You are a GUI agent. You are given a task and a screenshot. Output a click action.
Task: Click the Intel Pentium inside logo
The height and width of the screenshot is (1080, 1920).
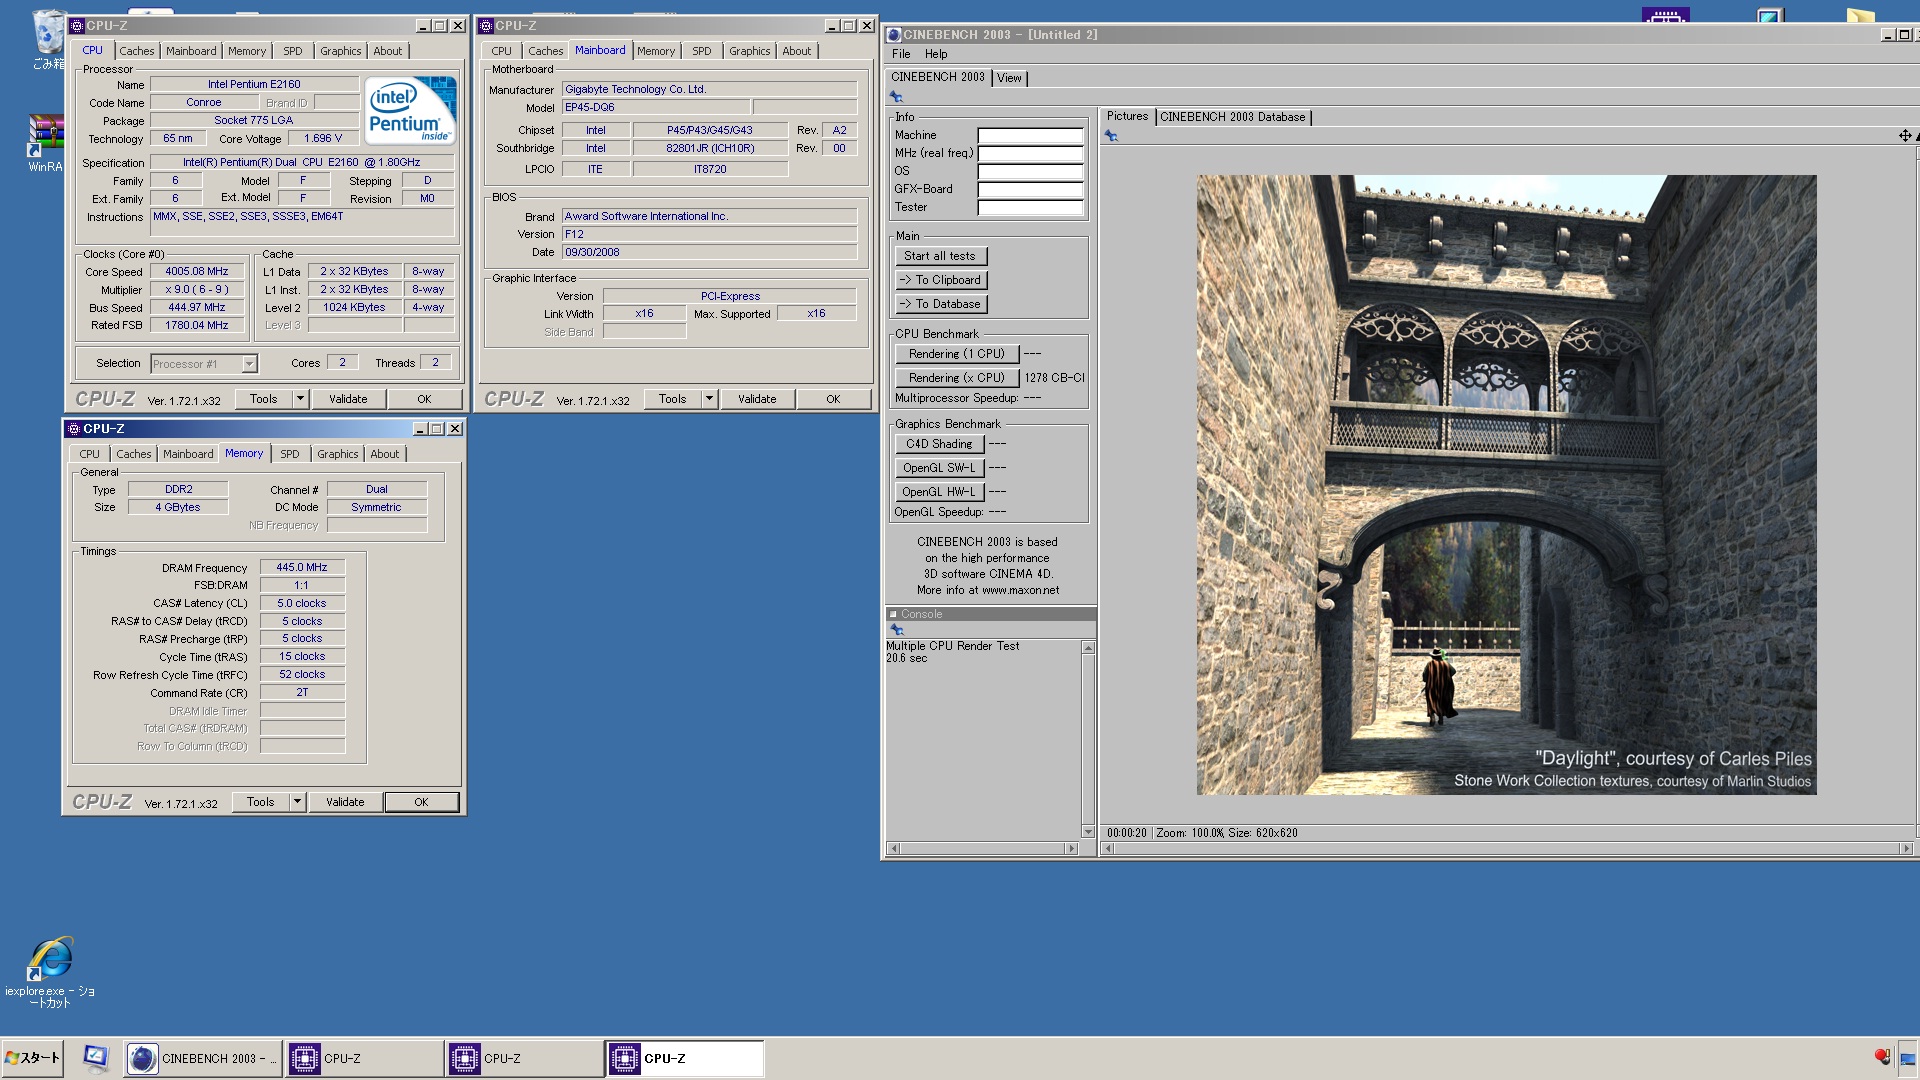[410, 110]
